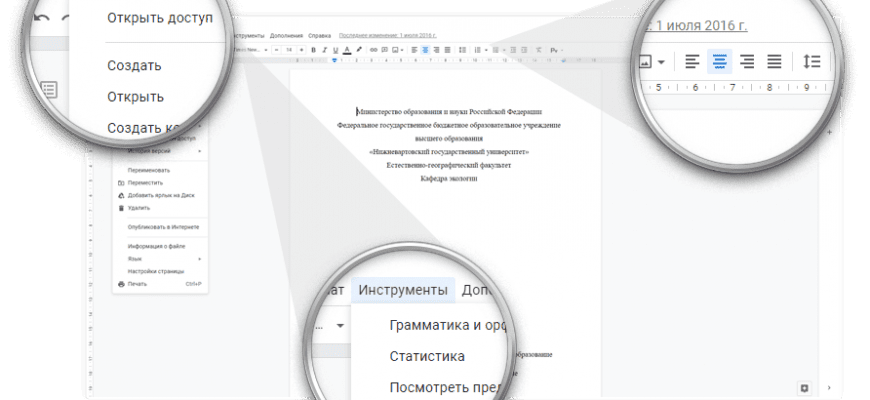Click the Explore button at bottom right
Viewport: 870px width, 400px height.
[x=805, y=388]
